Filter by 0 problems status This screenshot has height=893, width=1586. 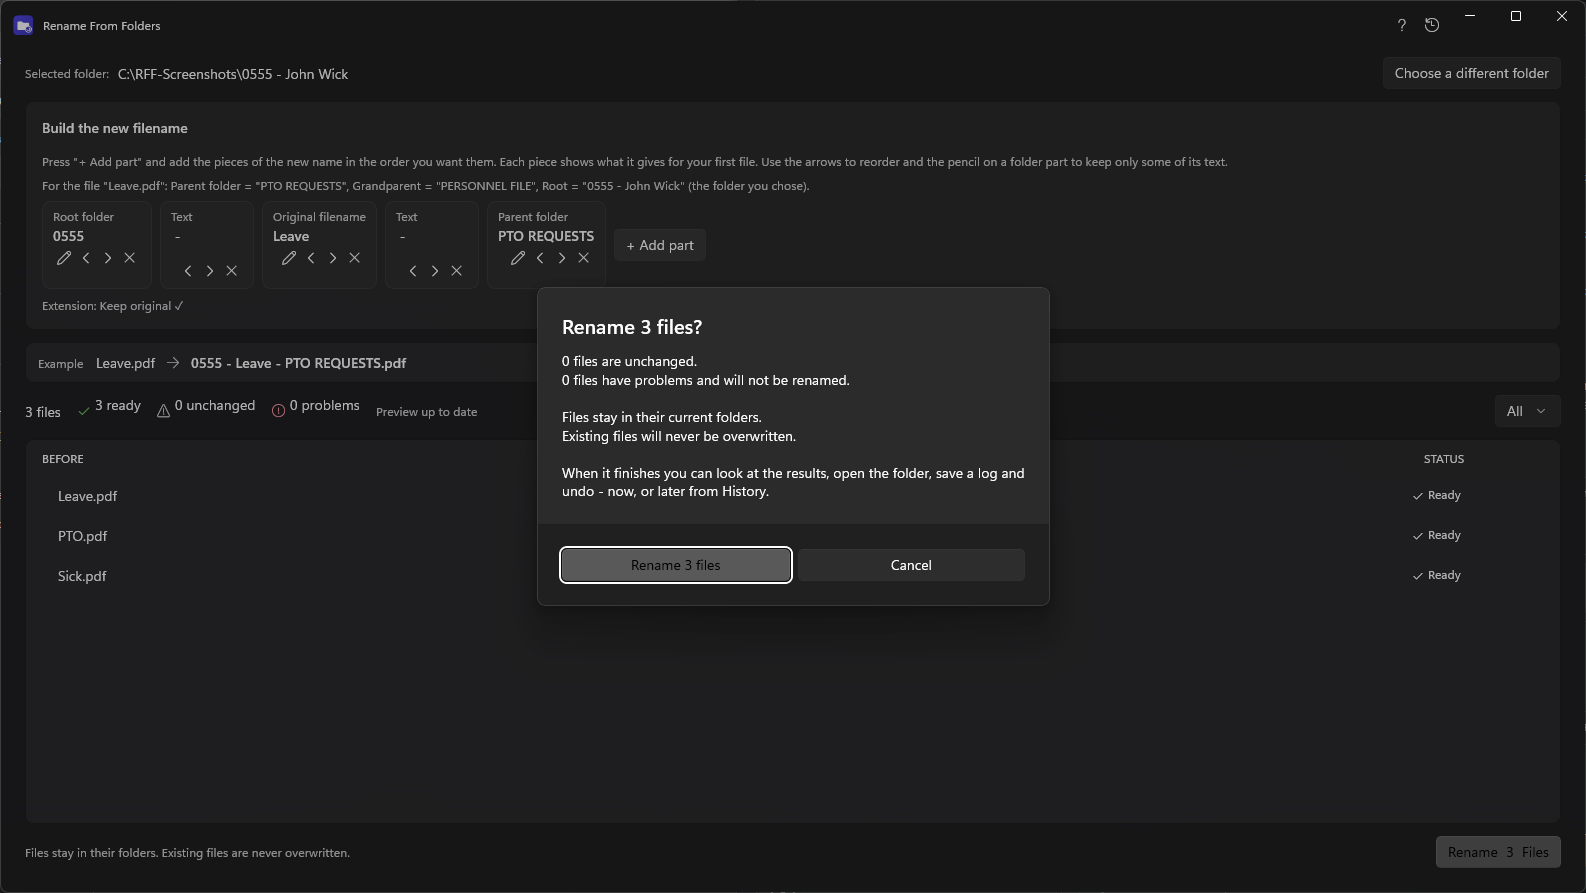point(315,406)
